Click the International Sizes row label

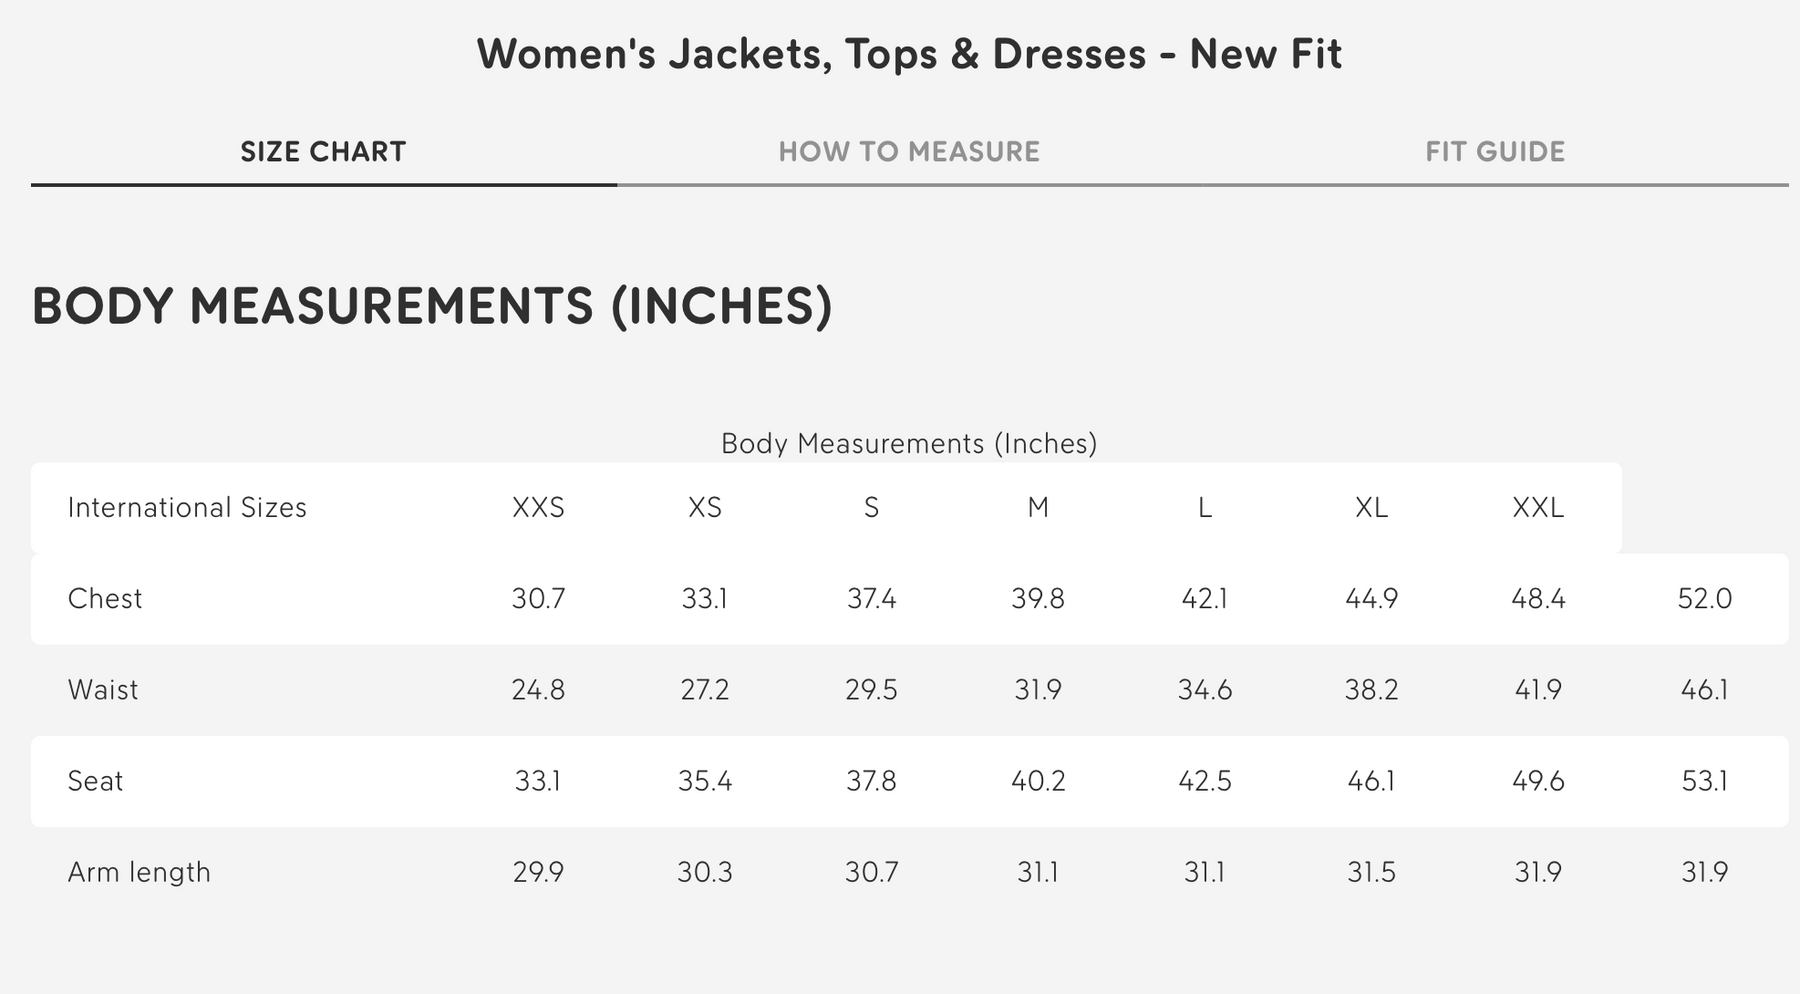coord(187,508)
